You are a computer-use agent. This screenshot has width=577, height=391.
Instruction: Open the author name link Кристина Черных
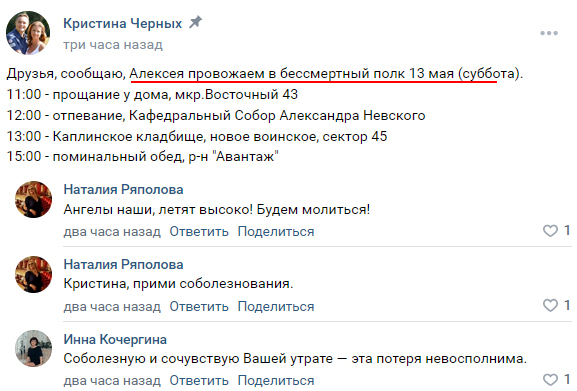click(123, 23)
